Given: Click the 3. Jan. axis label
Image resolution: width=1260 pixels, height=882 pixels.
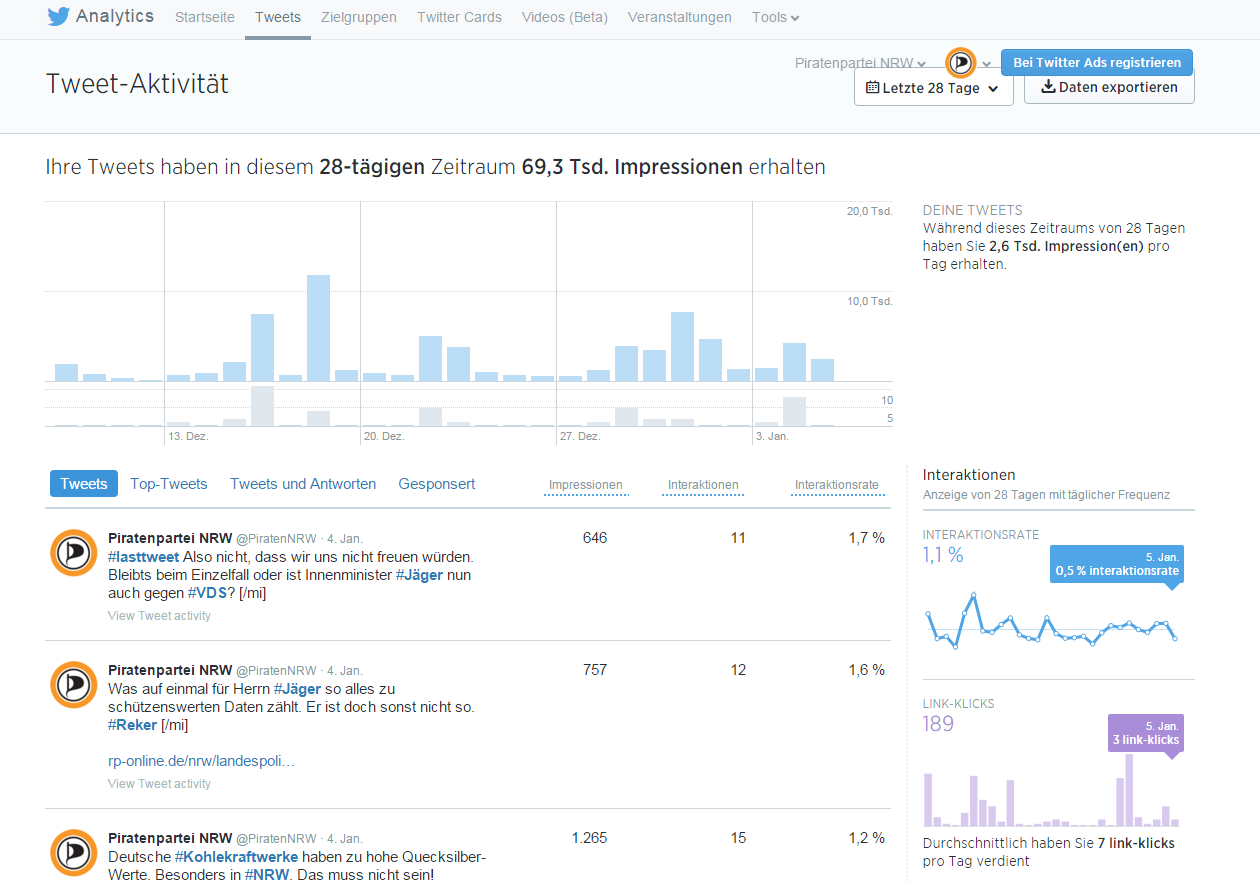Looking at the screenshot, I should [x=773, y=437].
